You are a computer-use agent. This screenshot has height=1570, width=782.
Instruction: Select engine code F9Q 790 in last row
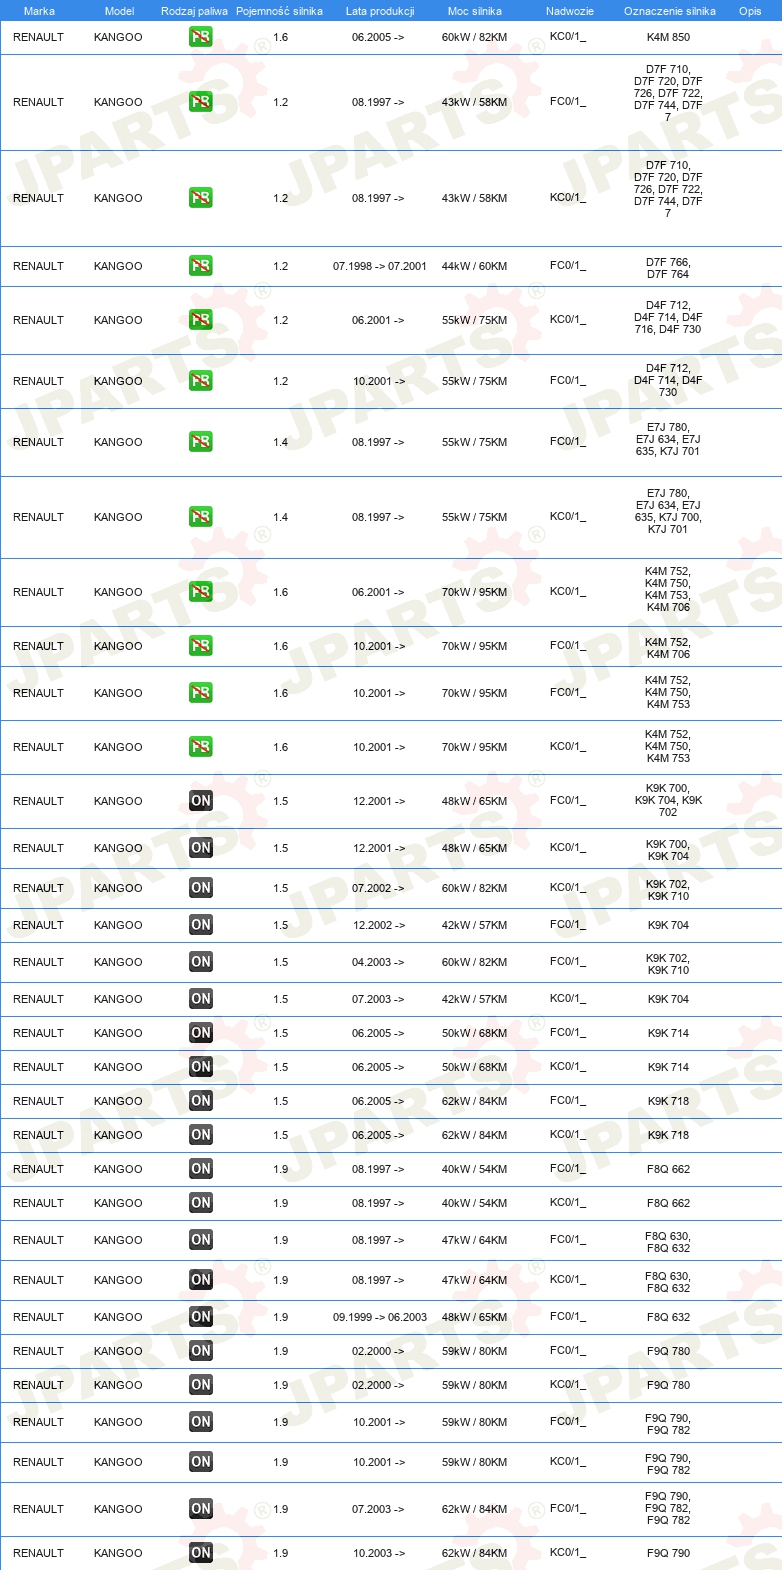point(668,1553)
